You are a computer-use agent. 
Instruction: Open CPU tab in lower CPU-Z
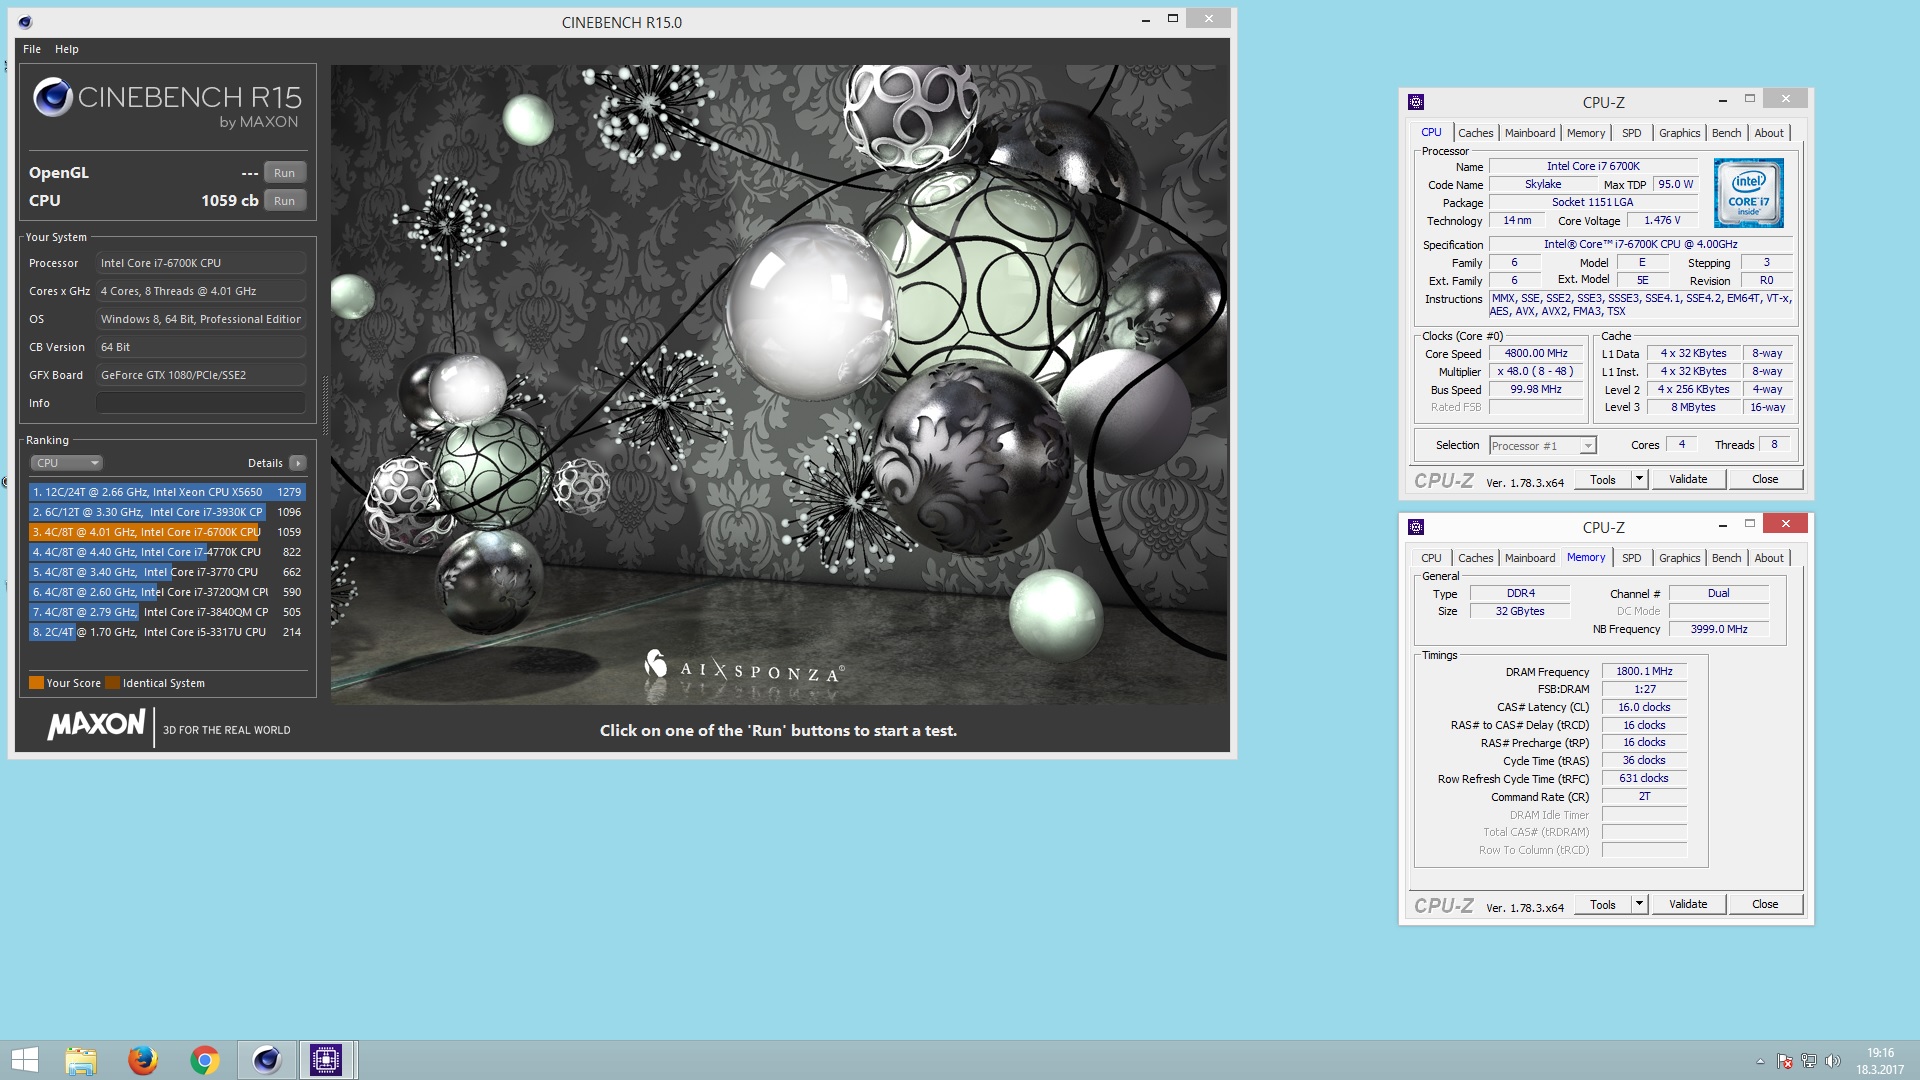pyautogui.click(x=1431, y=558)
